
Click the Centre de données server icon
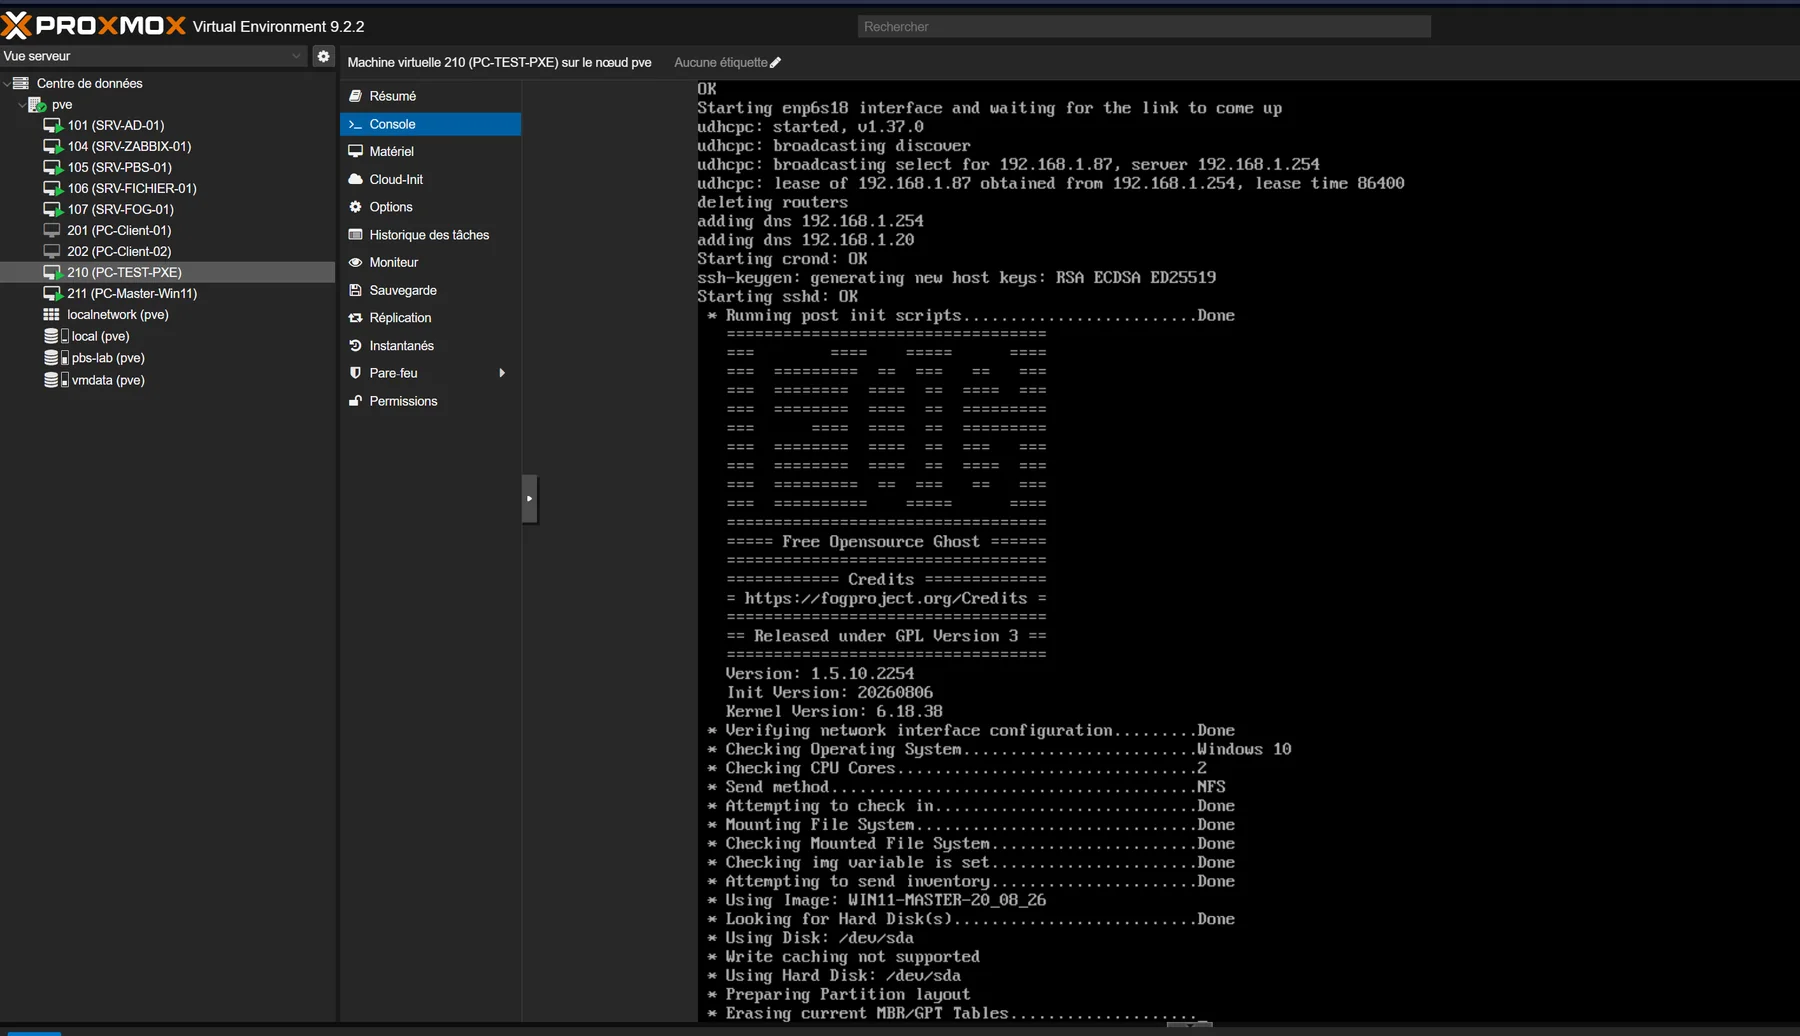coord(20,83)
